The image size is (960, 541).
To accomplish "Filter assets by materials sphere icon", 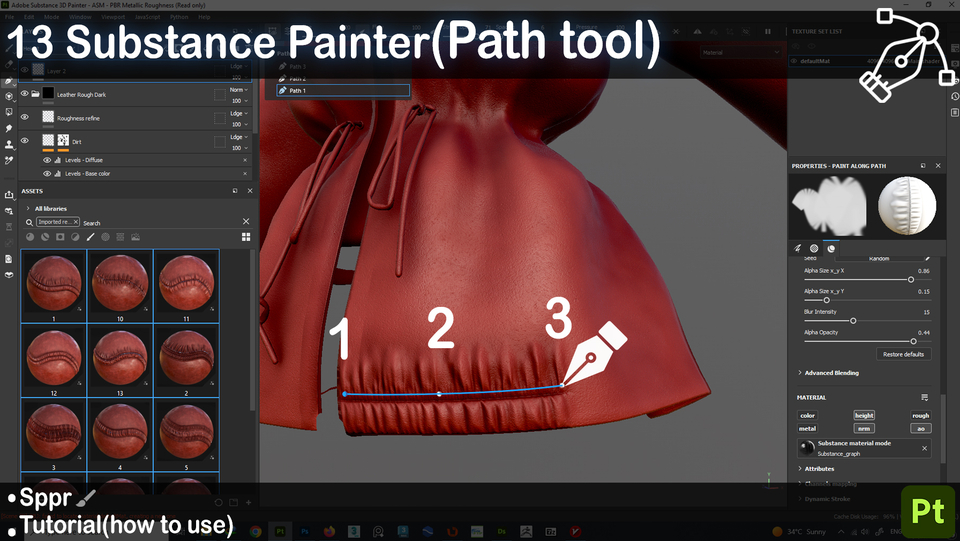I will (30, 237).
